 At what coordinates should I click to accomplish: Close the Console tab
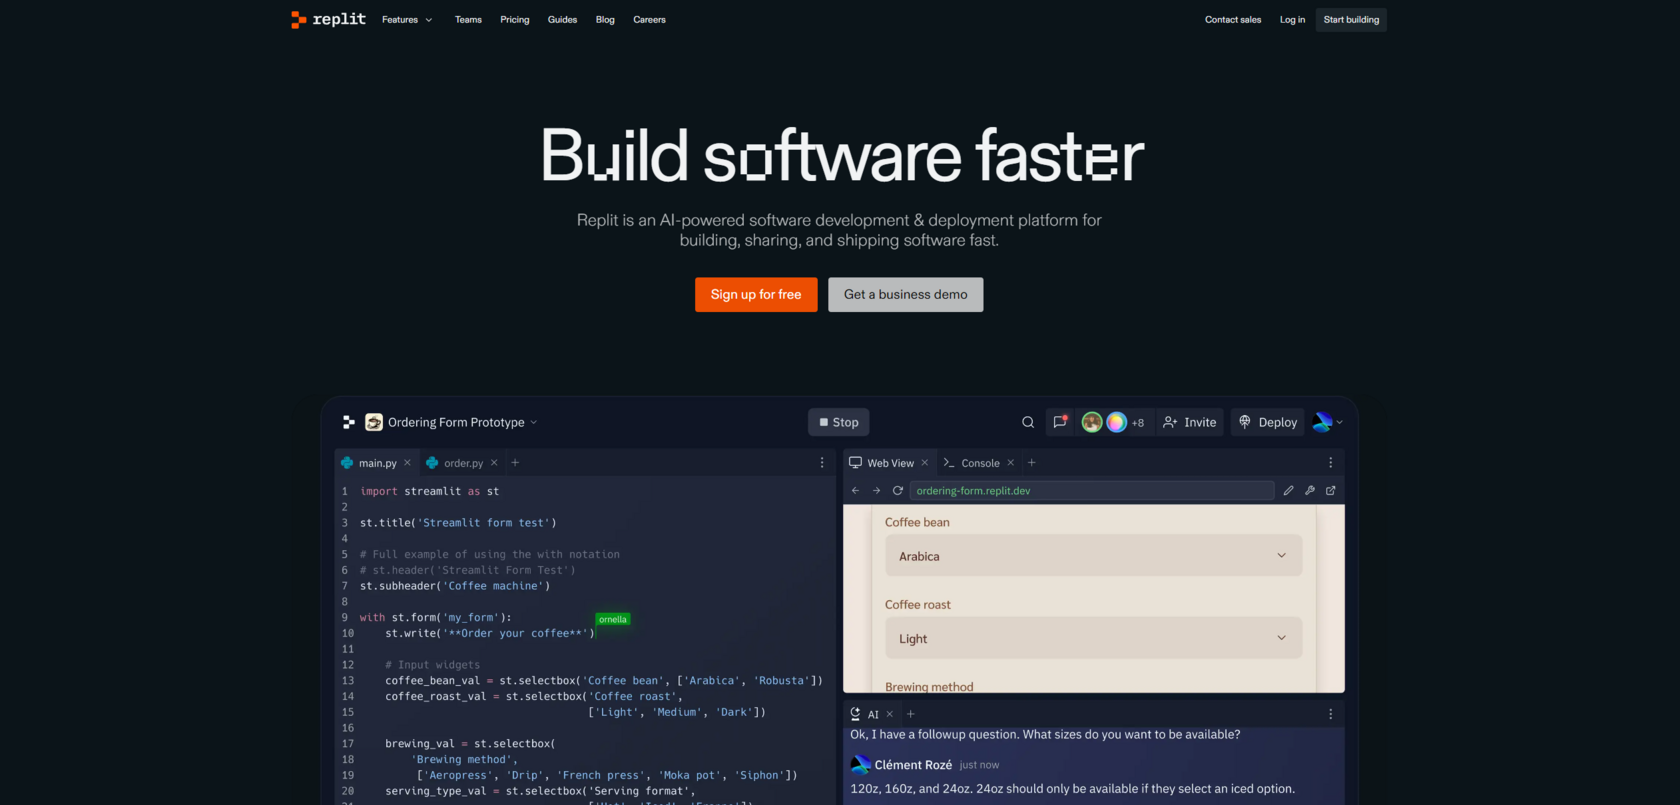click(1011, 463)
